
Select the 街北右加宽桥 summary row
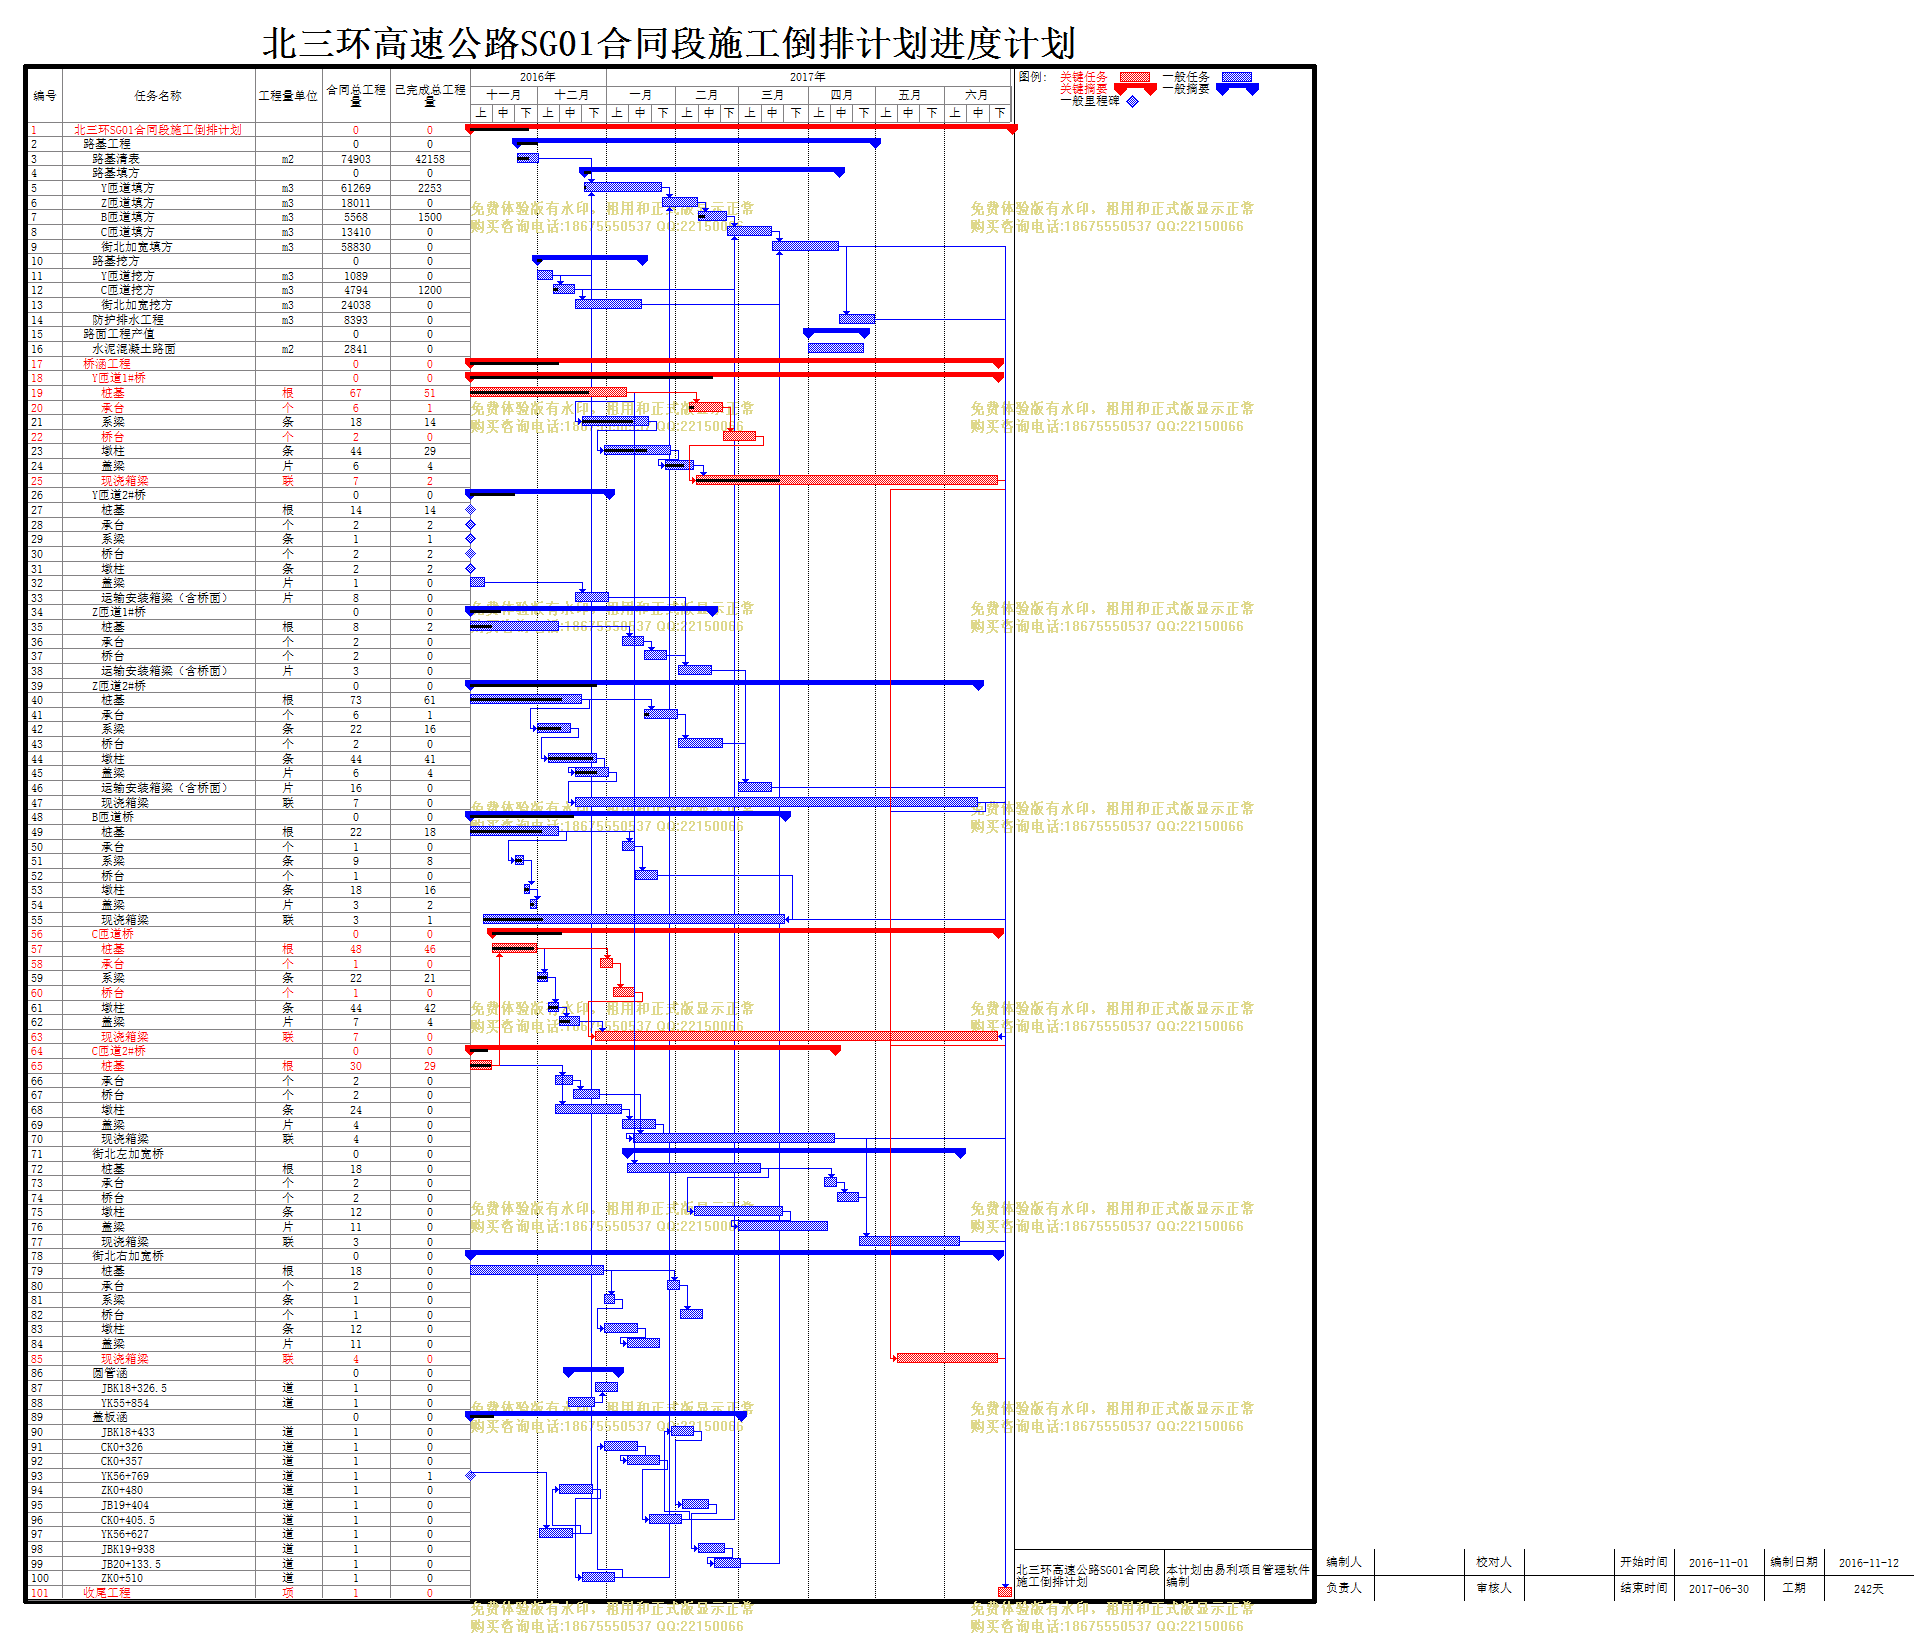(x=248, y=1256)
